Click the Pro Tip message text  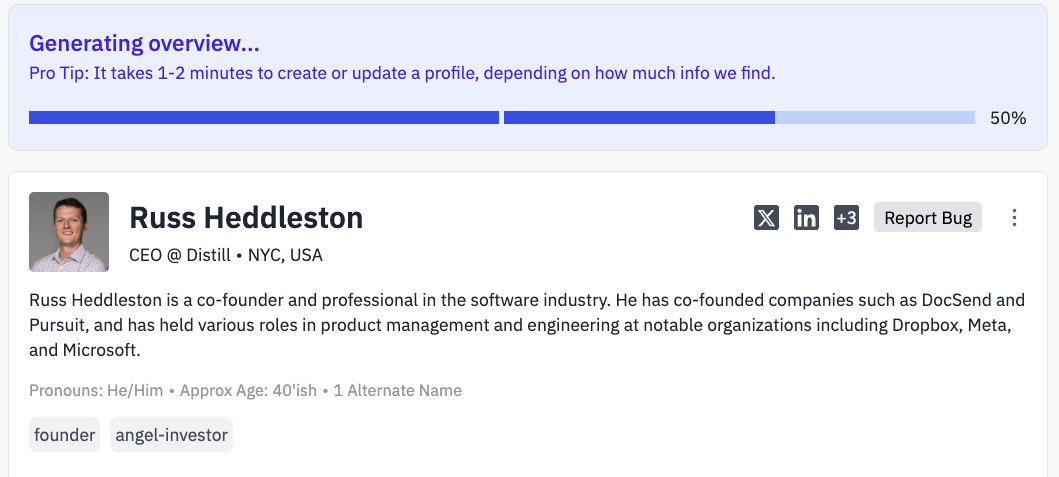click(x=402, y=73)
